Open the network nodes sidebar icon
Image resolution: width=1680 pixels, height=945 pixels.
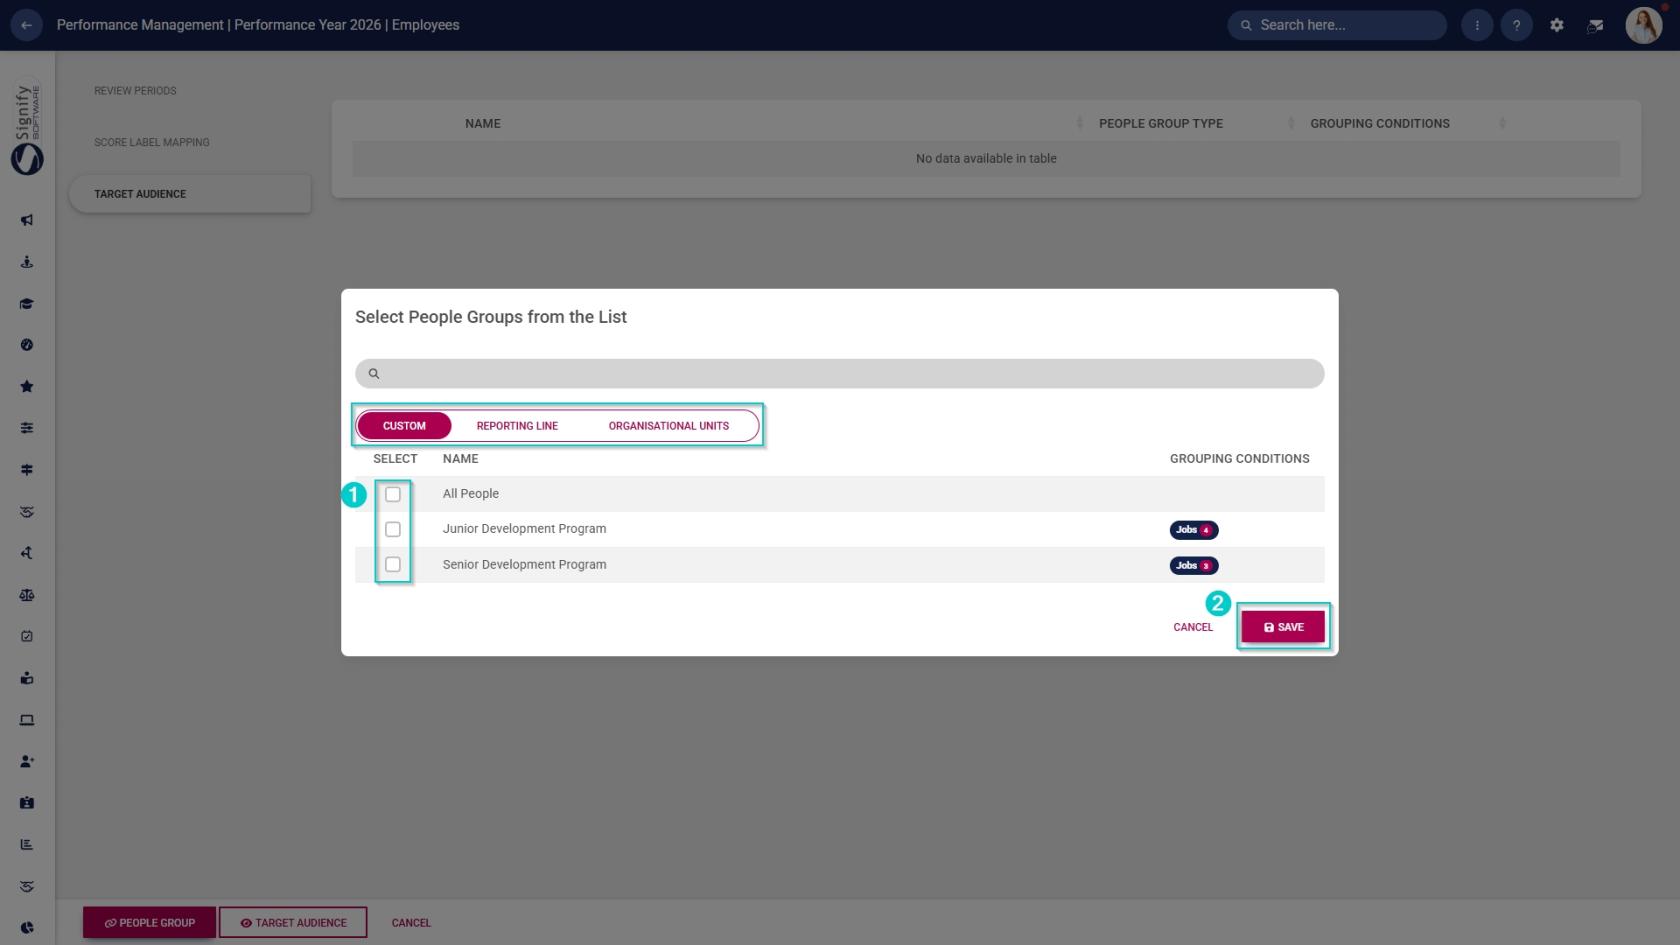27,553
